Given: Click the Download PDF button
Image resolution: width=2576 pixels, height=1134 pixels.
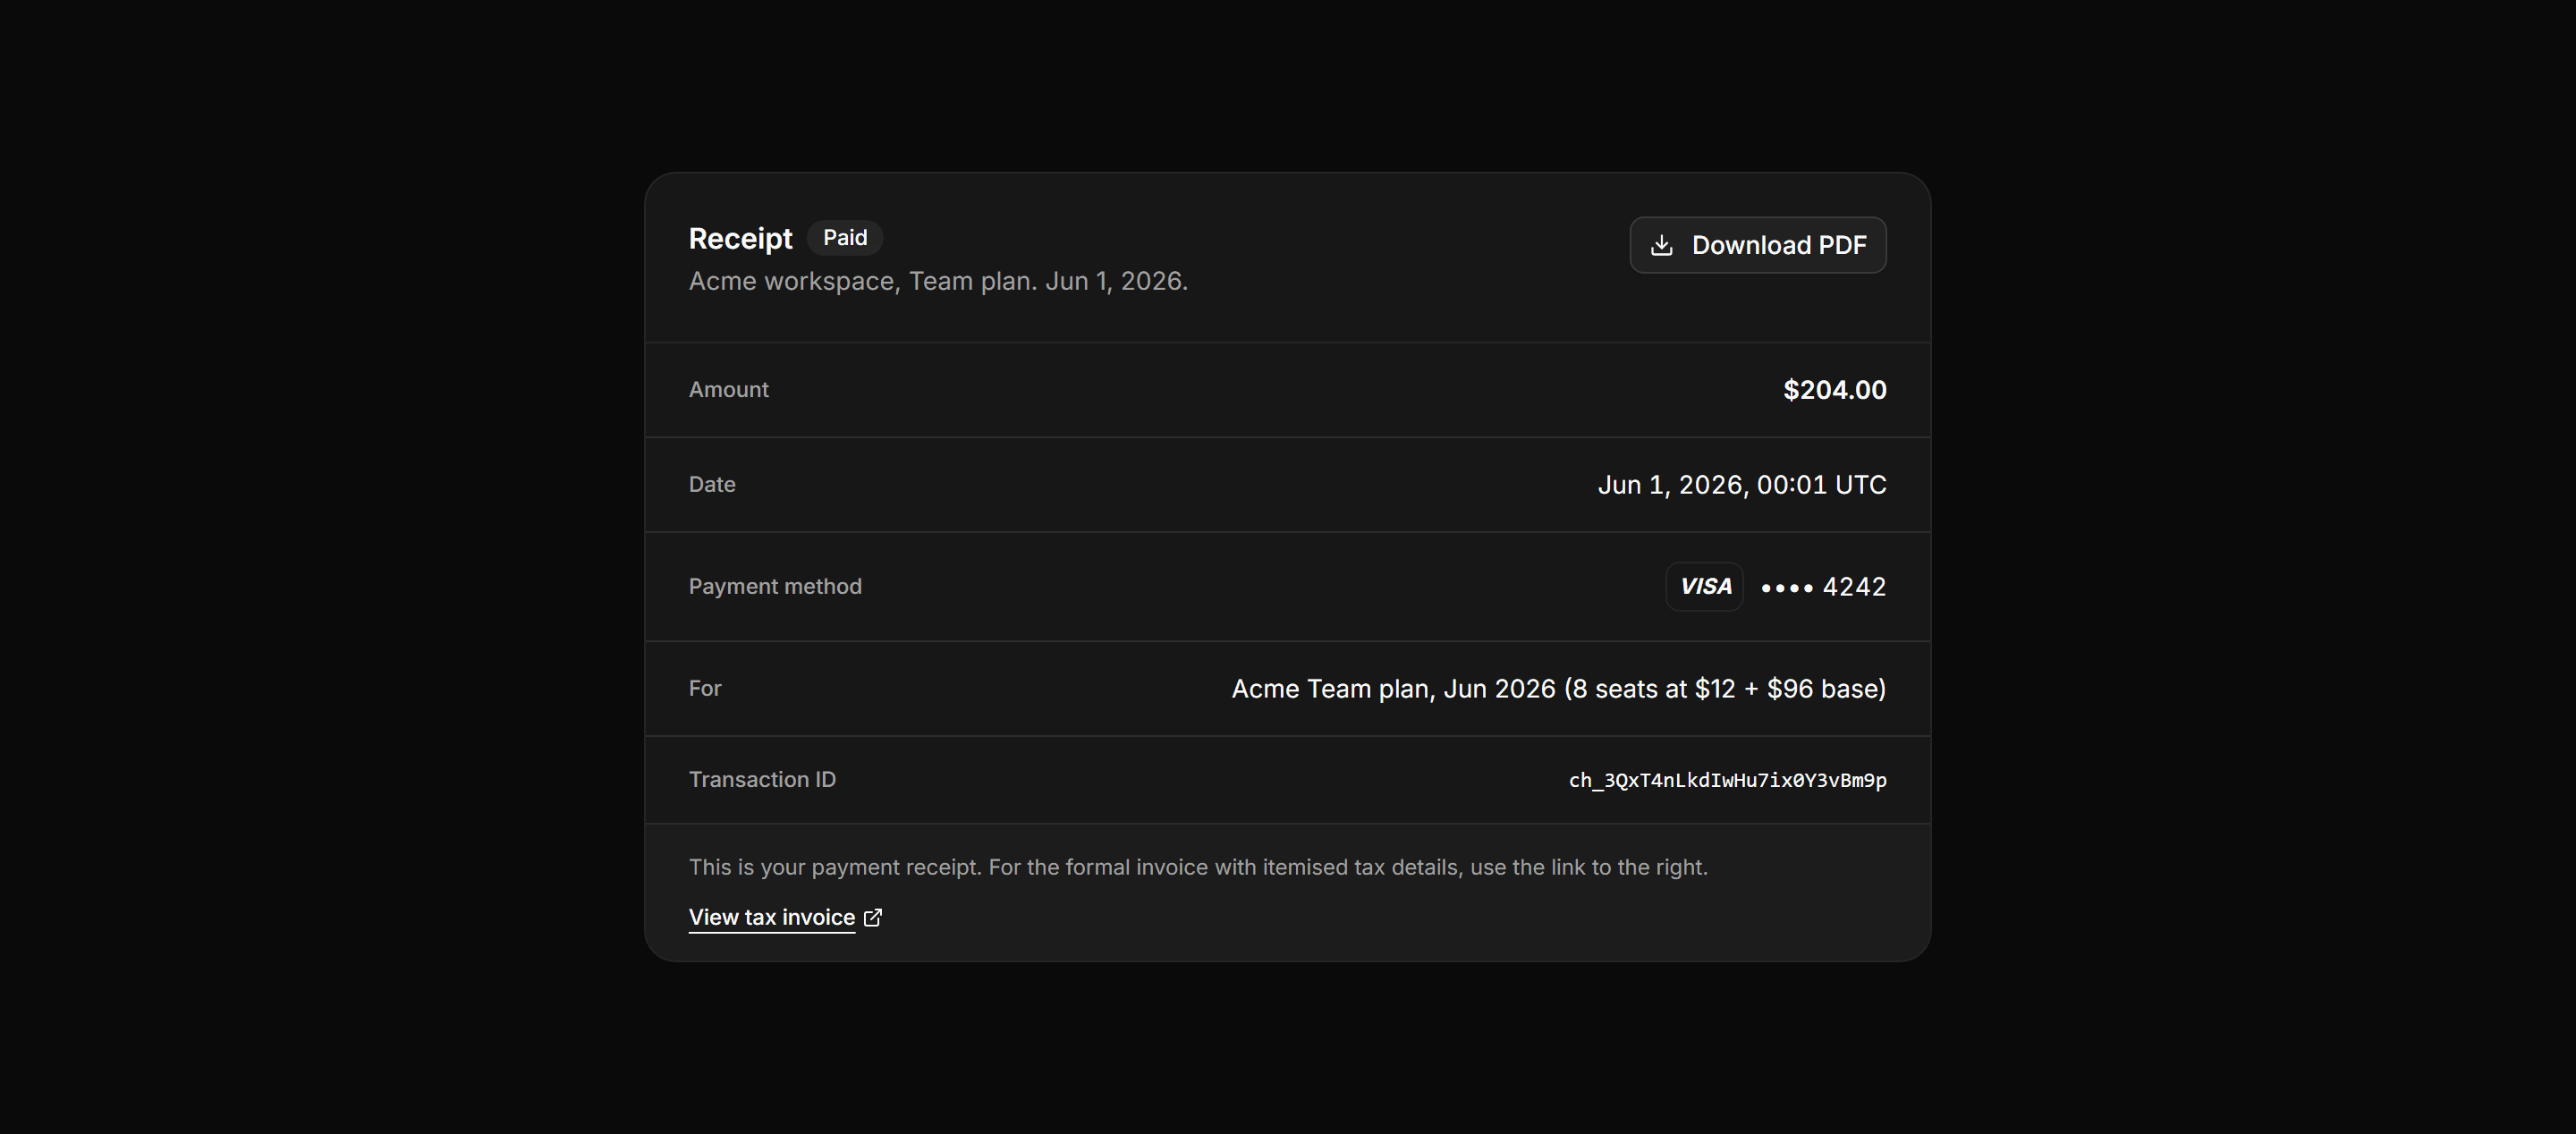Looking at the screenshot, I should point(1757,245).
